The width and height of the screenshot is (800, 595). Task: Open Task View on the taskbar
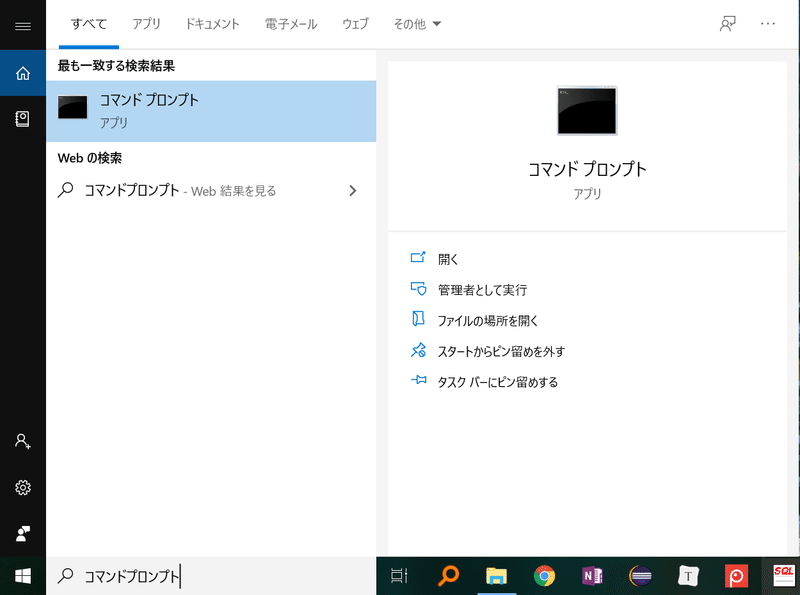pyautogui.click(x=398, y=576)
